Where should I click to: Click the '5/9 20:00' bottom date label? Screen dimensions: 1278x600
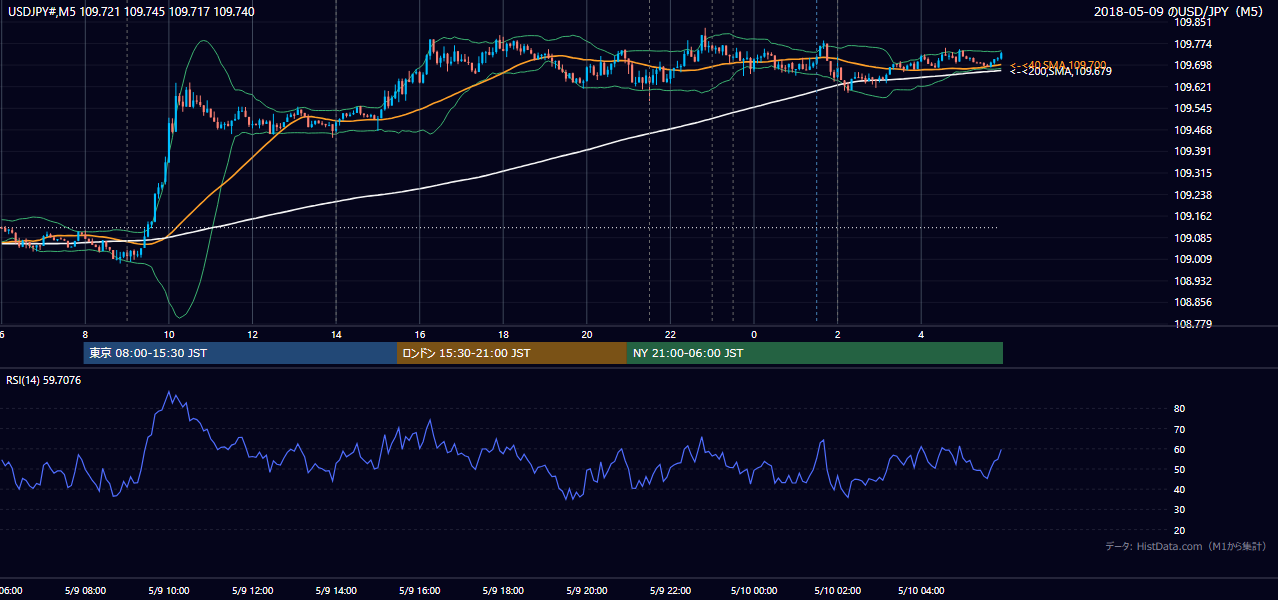[587, 590]
